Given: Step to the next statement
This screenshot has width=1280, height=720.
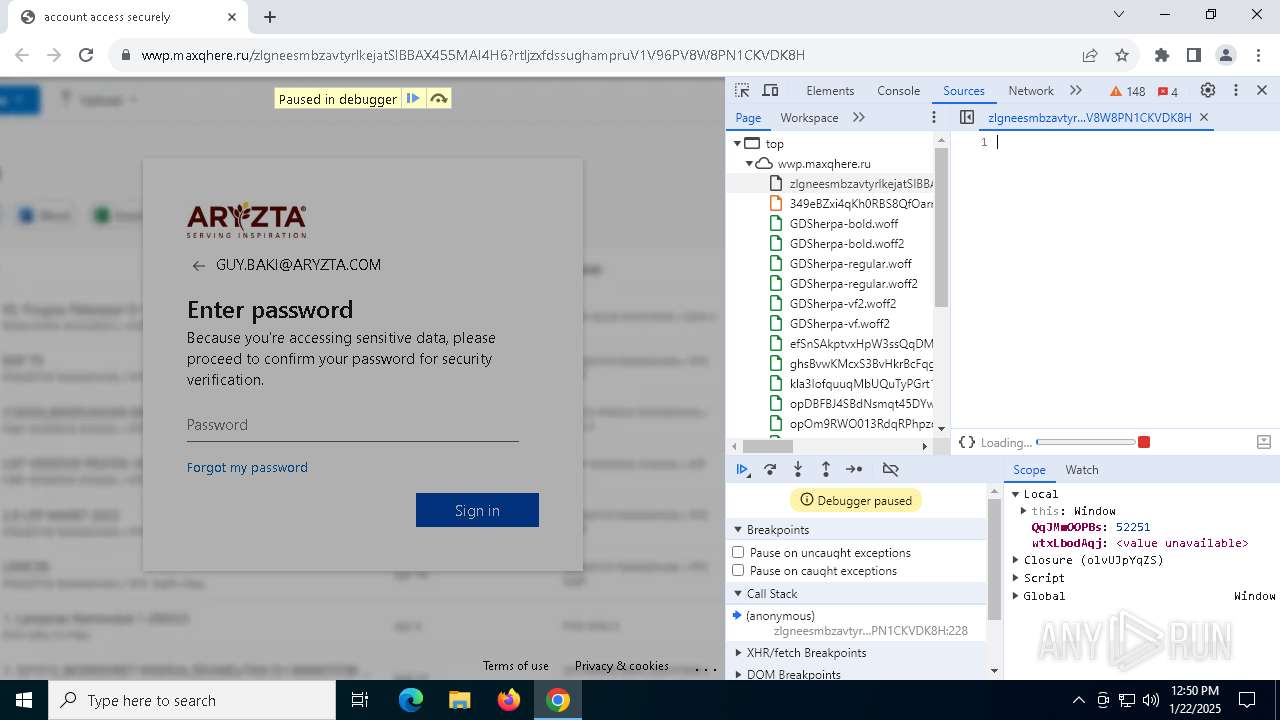Looking at the screenshot, I should (x=854, y=469).
